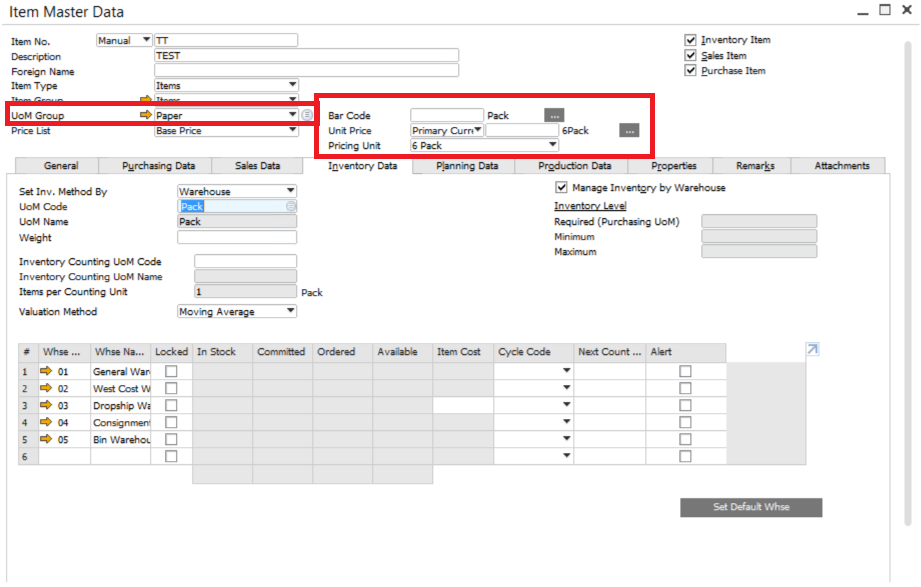Click link arrow for warehouse 03 row
The image size is (921, 587).
46,405
